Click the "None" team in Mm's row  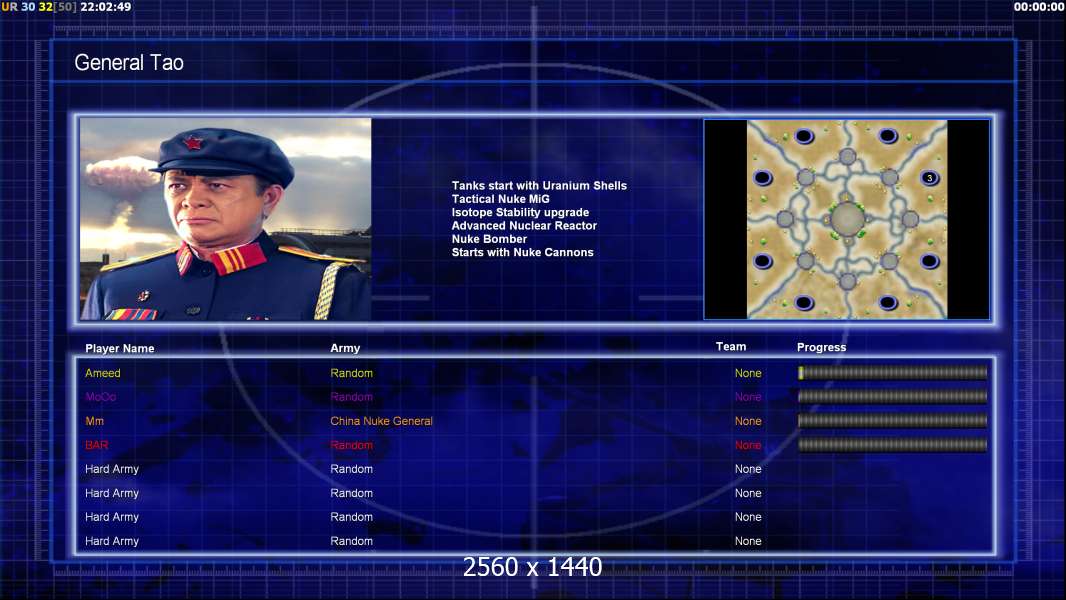[748, 421]
